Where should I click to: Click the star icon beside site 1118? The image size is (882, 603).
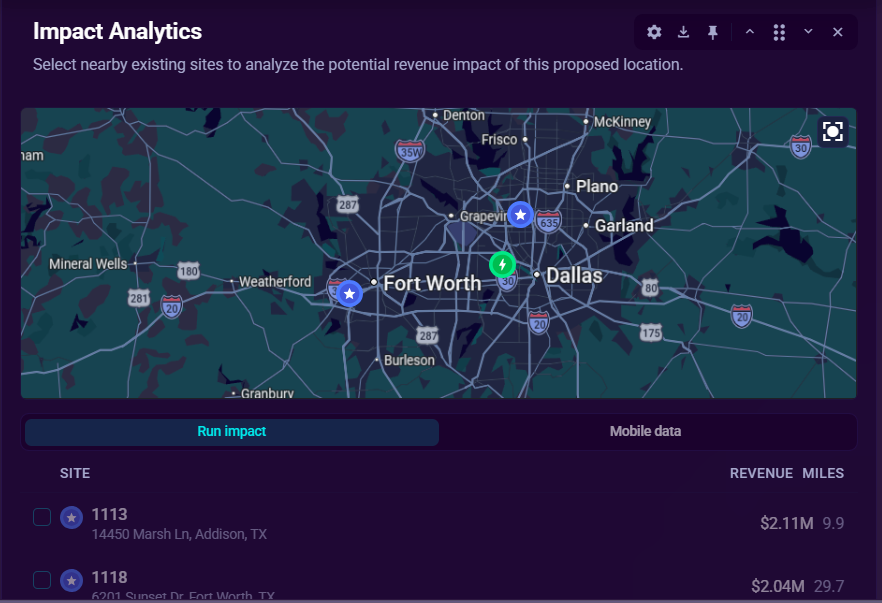[71, 580]
